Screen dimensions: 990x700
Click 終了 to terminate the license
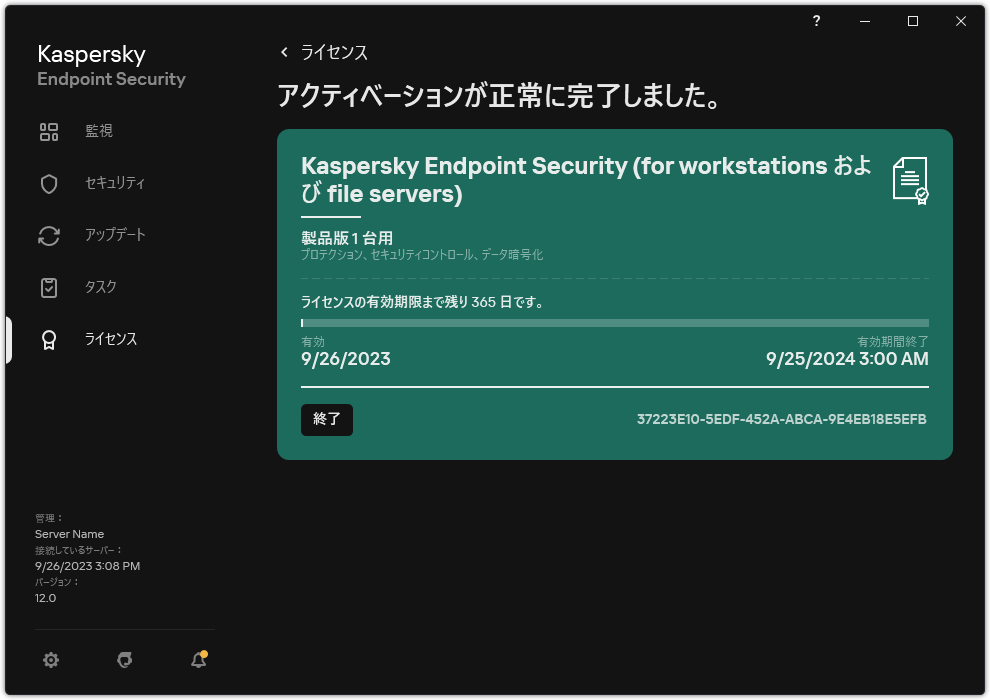point(326,420)
